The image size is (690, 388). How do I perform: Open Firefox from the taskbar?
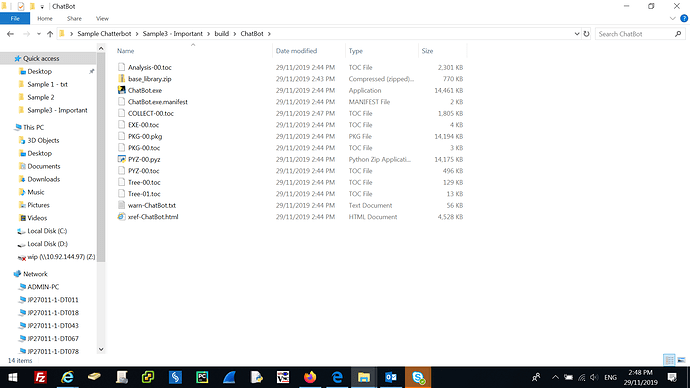click(x=310, y=377)
